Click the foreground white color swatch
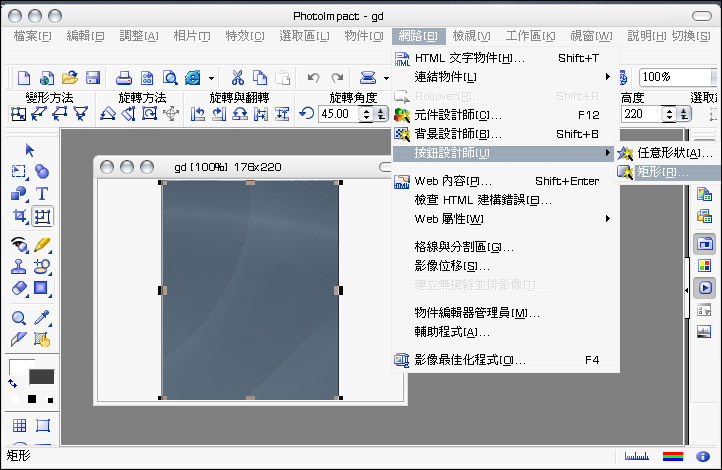 tap(17, 366)
